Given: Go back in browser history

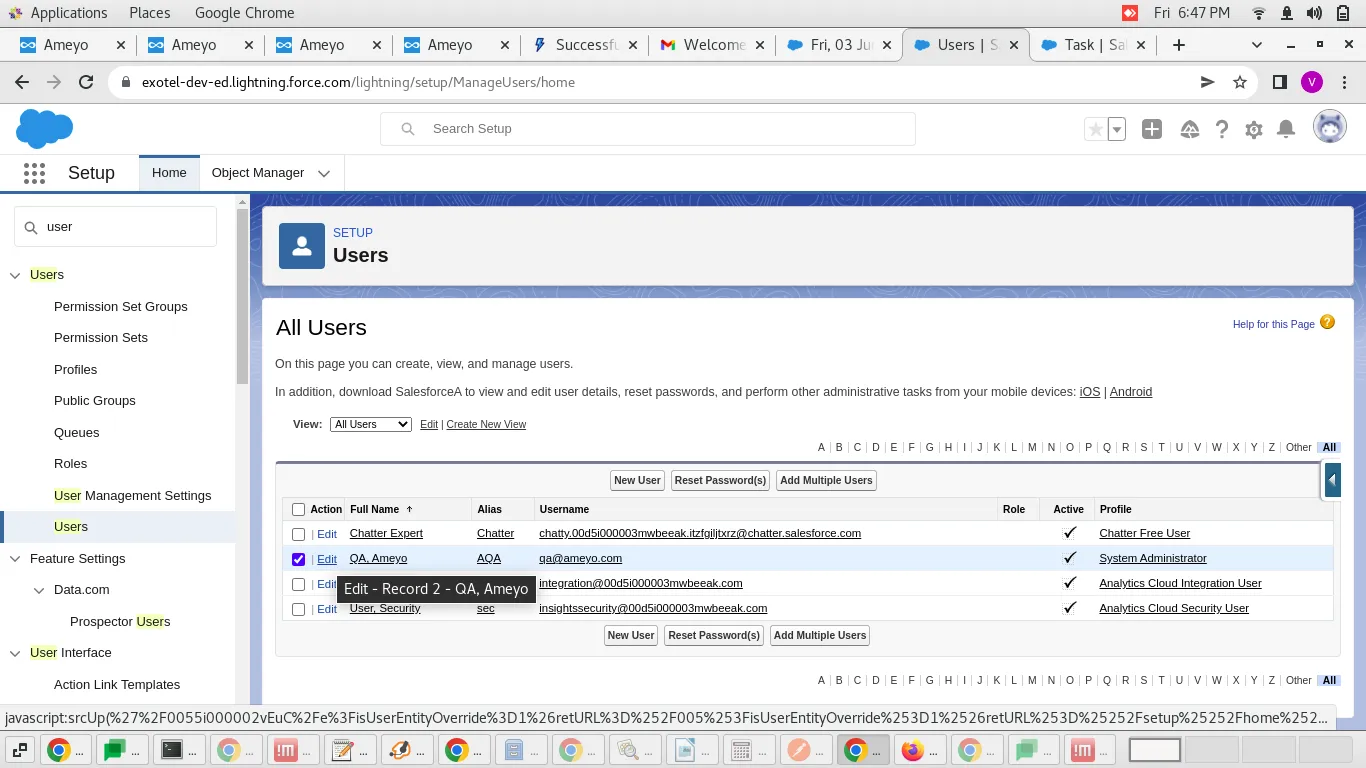Looking at the screenshot, I should (x=22, y=82).
